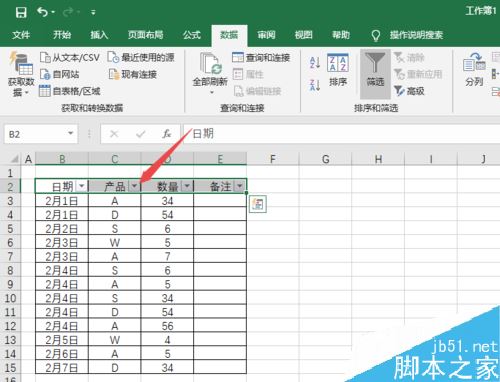Click the 编辑链接 button
Viewport: 500px width, 382px height.
(x=257, y=91)
